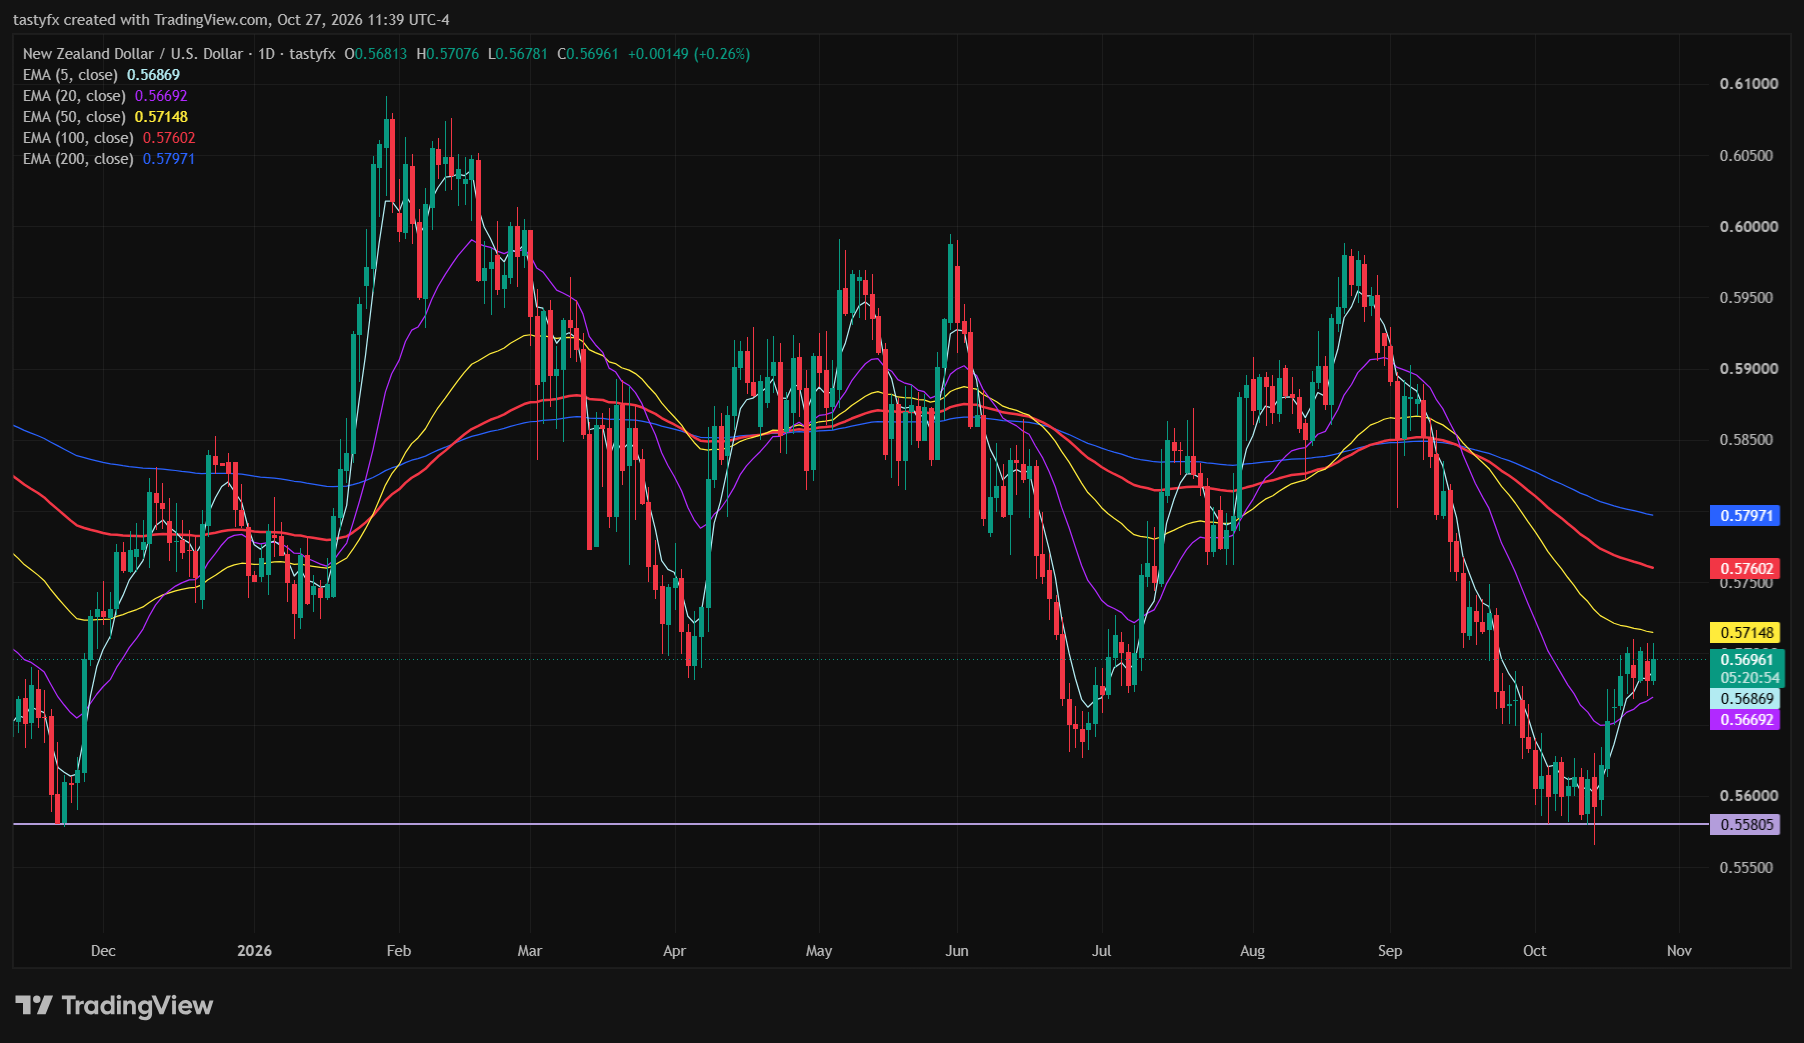Select the blue 0.57971 price label

(x=1745, y=516)
